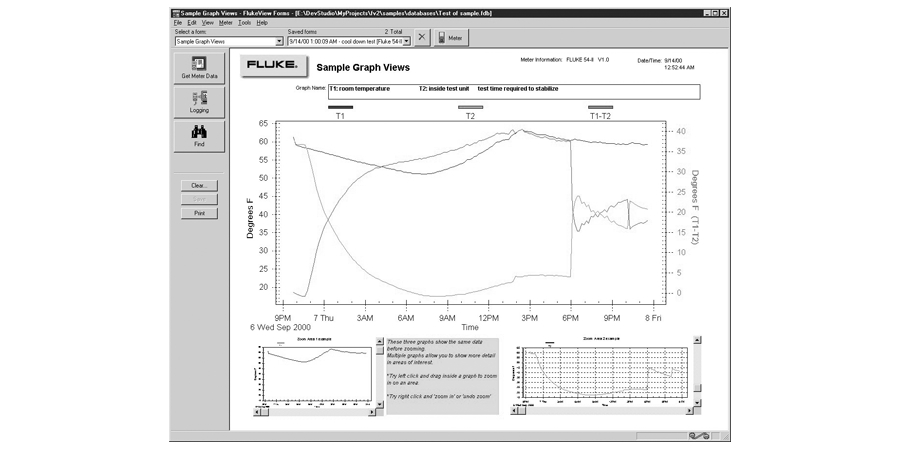Click the Print button
The image size is (900, 450).
pyautogui.click(x=199, y=213)
